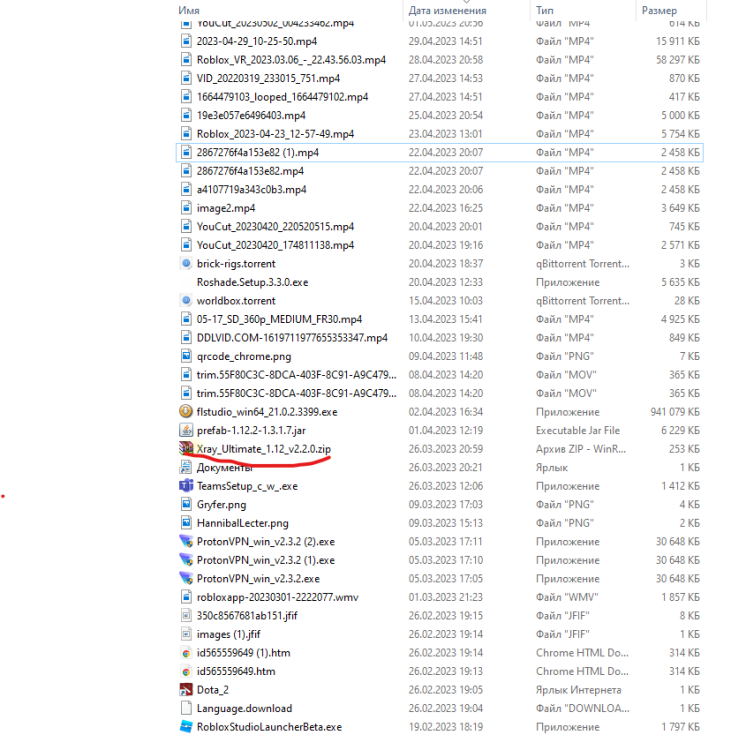Click the robloxapp-20230301-2222077.wmv icon

(x=186, y=597)
